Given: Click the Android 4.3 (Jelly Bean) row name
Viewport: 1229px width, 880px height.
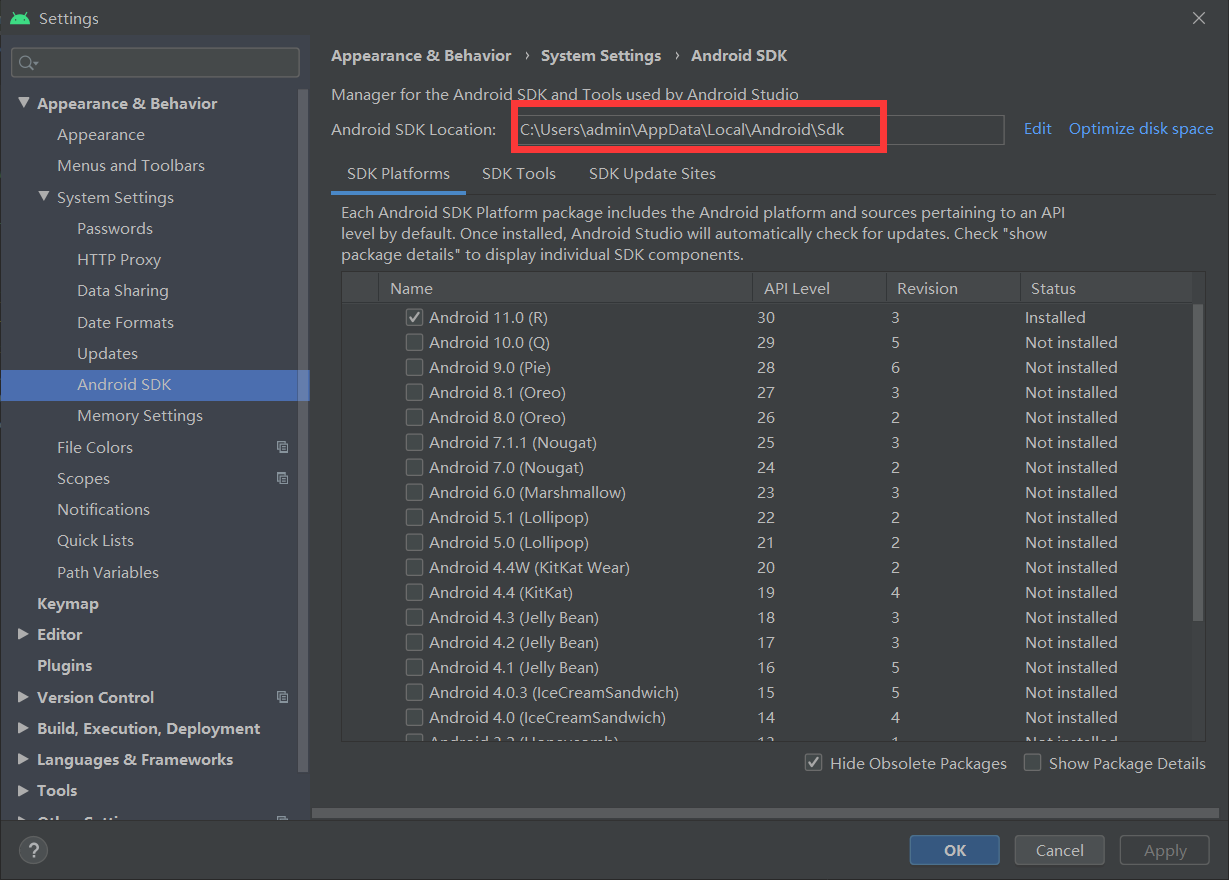Looking at the screenshot, I should pos(514,617).
